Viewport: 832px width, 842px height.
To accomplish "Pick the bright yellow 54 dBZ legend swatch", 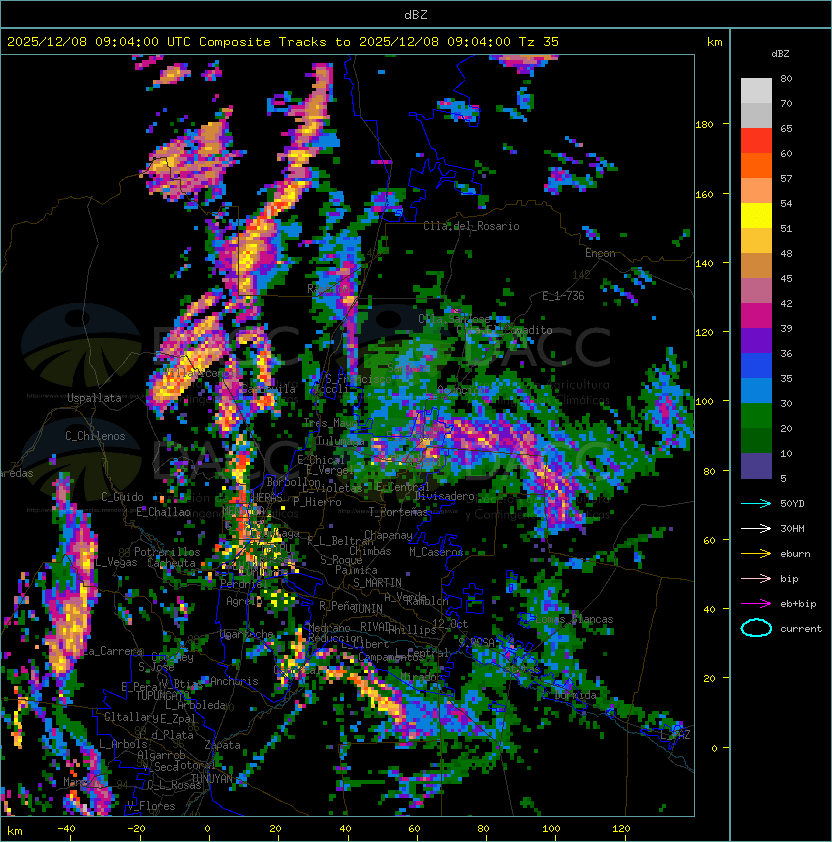I will tap(756, 215).
